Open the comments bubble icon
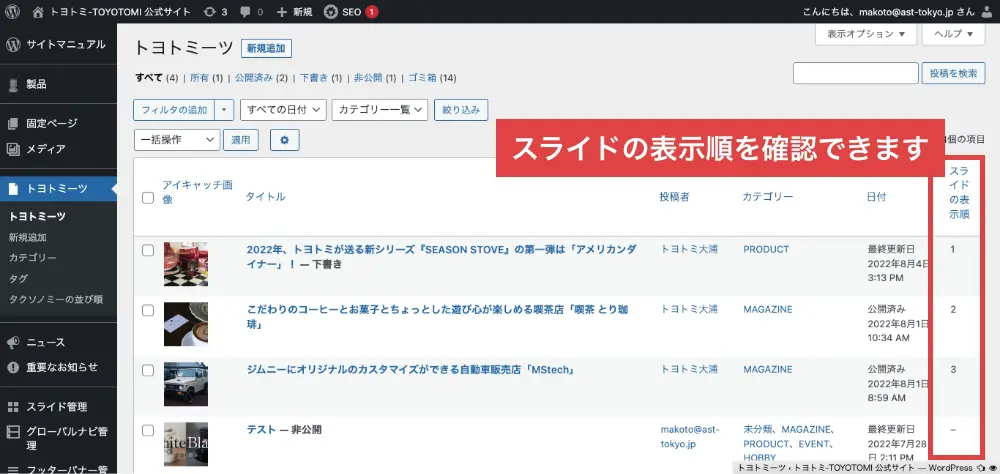The height and width of the screenshot is (474, 1000). tap(246, 11)
